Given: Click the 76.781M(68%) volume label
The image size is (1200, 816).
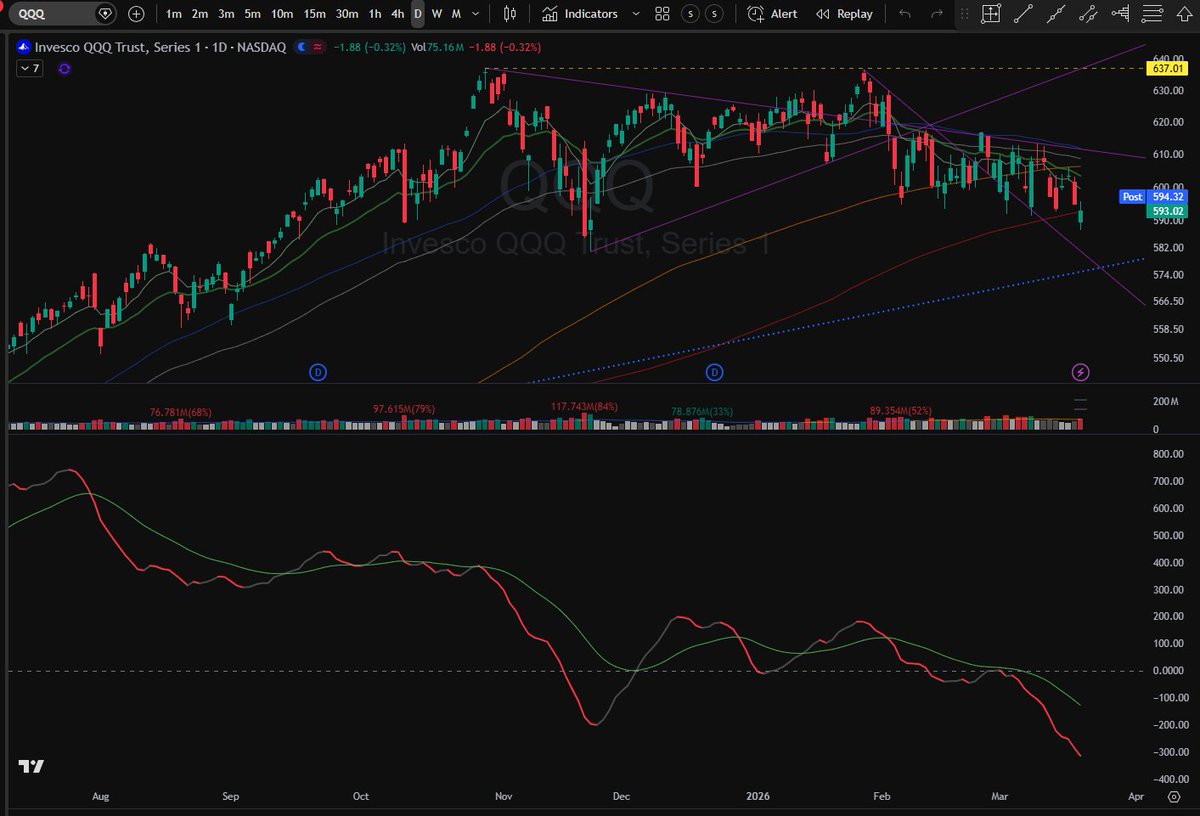Looking at the screenshot, I should [x=181, y=412].
